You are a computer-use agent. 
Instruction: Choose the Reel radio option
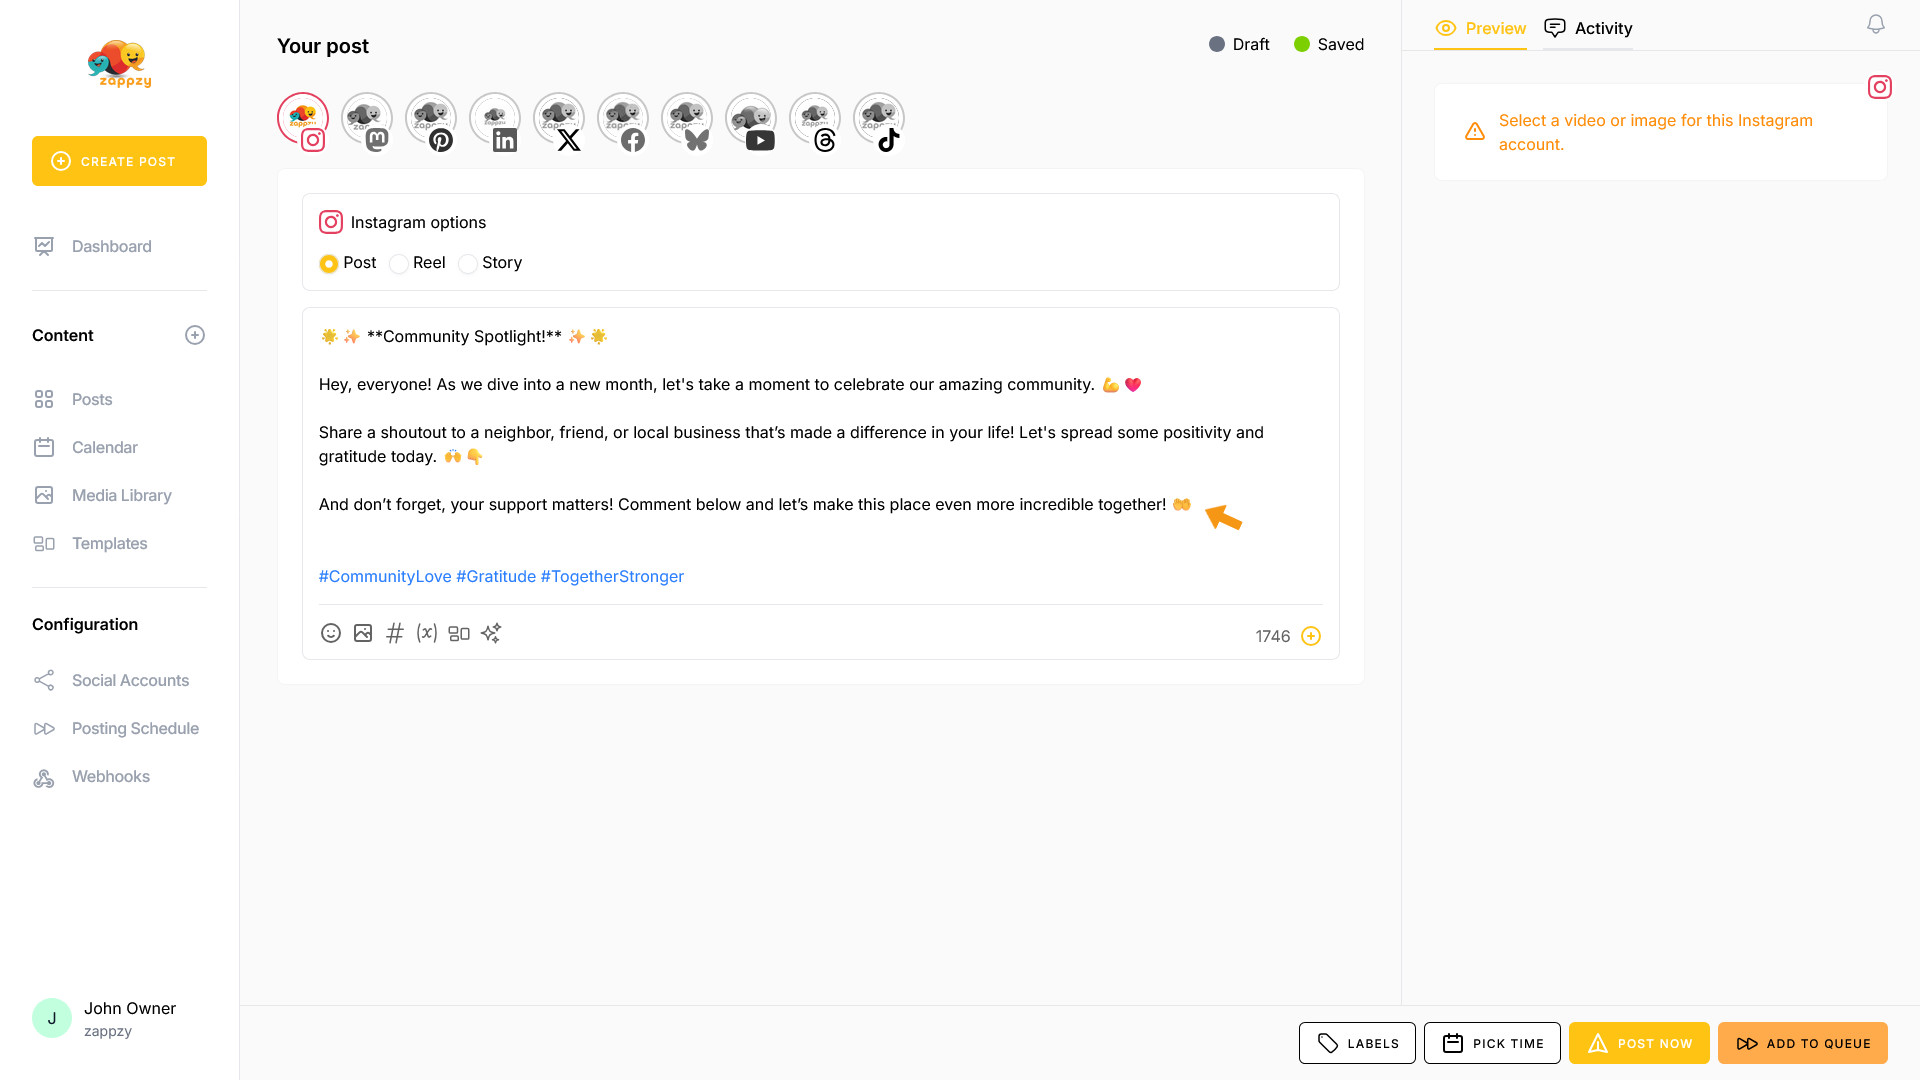[399, 264]
